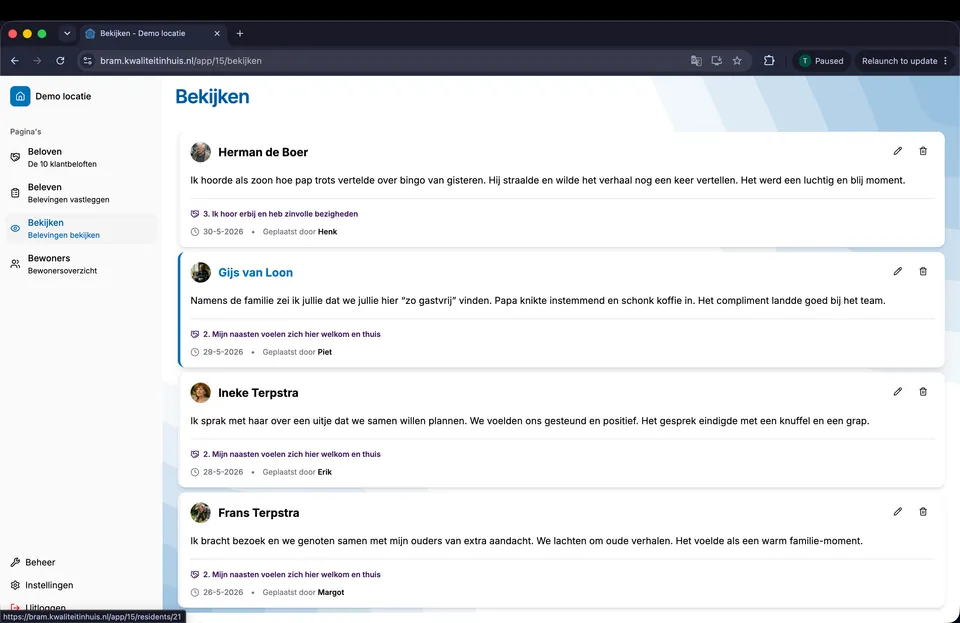The width and height of the screenshot is (960, 623).
Task: Click Ineke Terpstra's avatar photo
Action: [200, 392]
